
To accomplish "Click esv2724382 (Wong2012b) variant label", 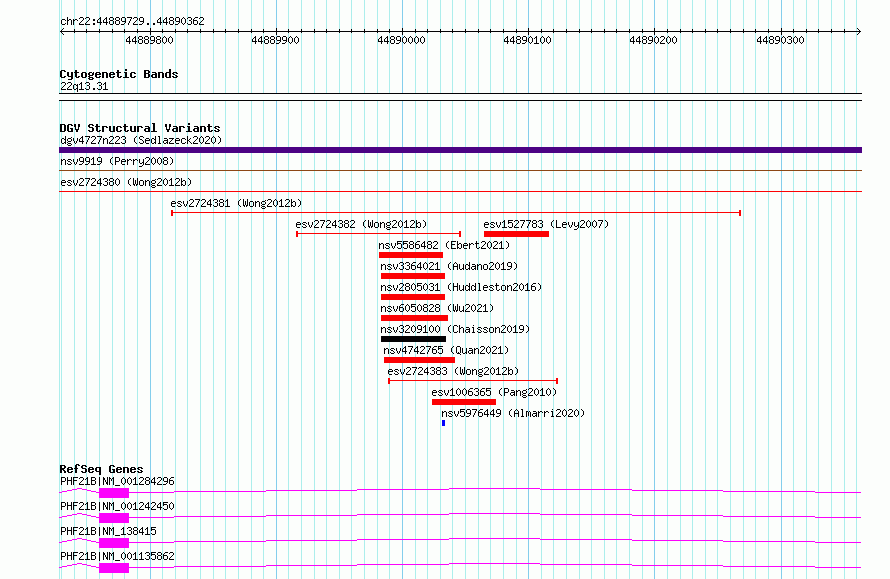I will click(361, 224).
